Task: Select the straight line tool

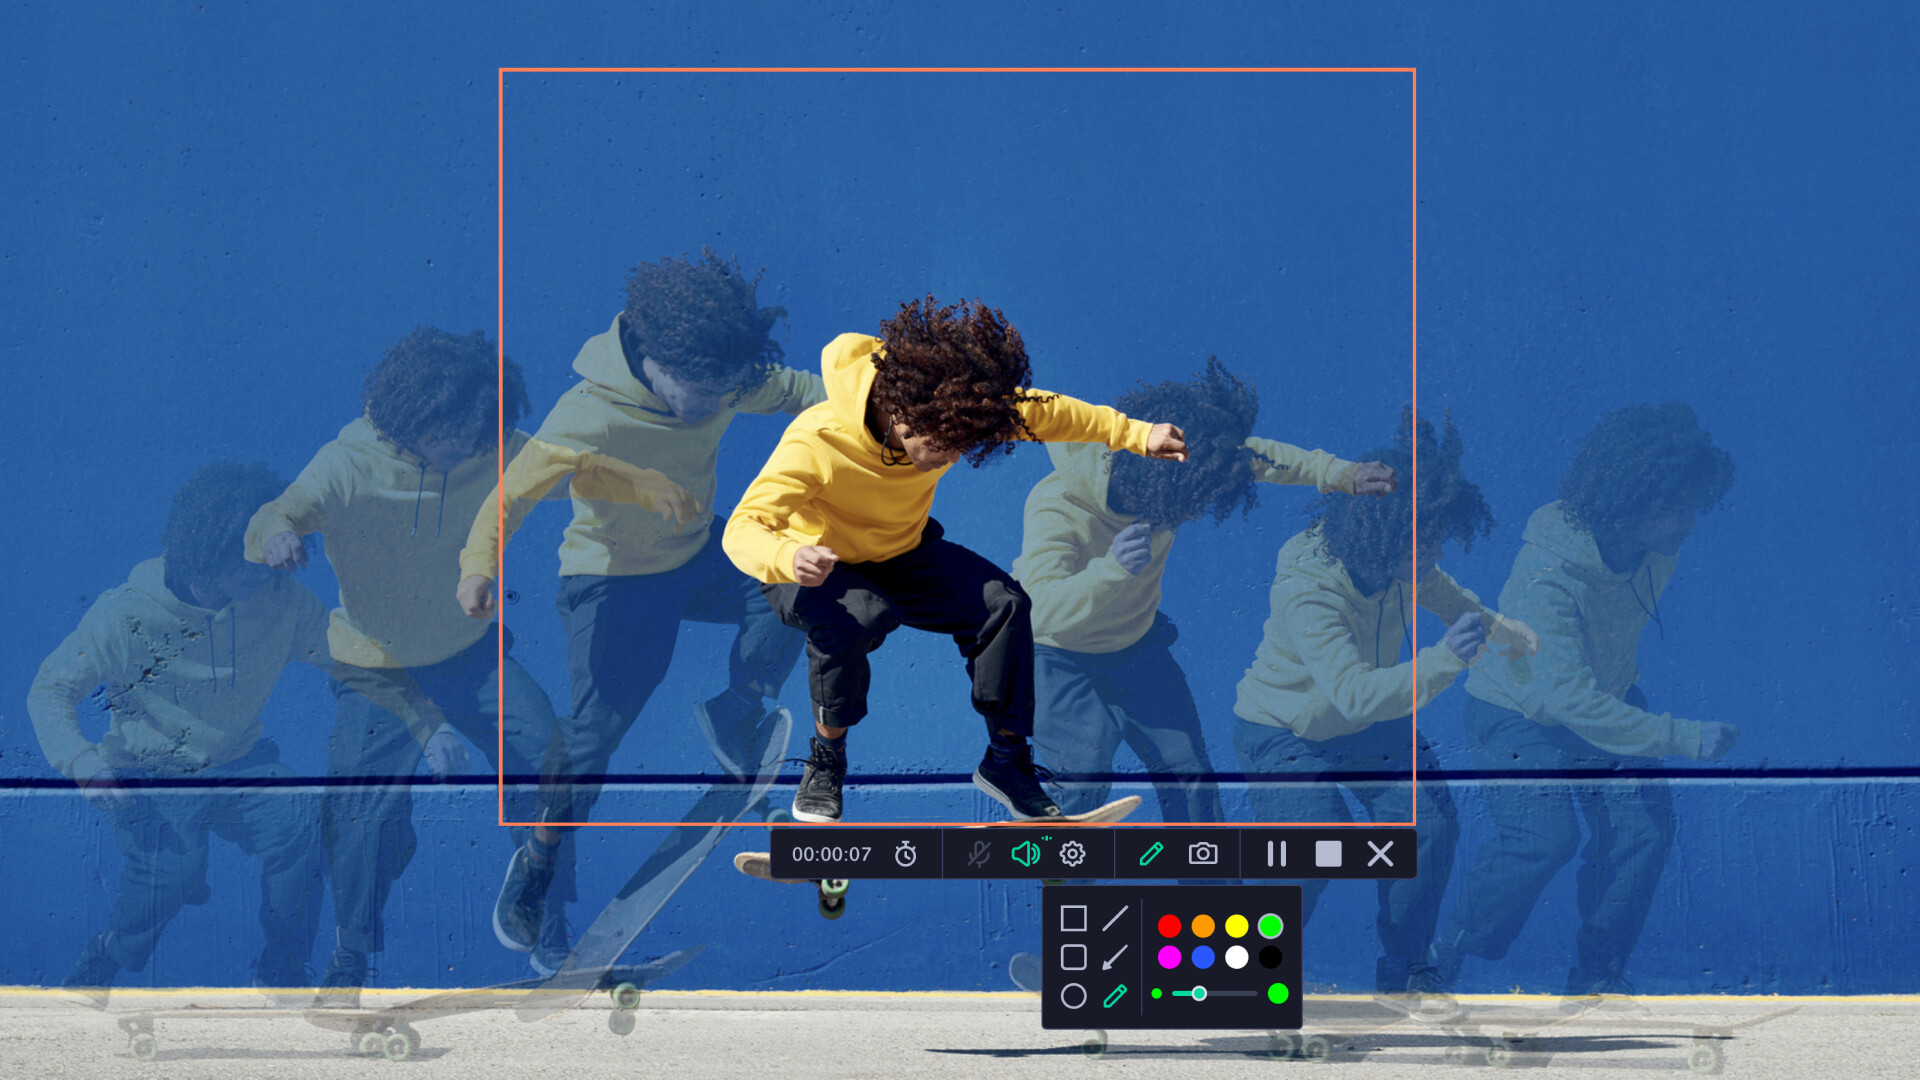Action: click(x=1115, y=918)
